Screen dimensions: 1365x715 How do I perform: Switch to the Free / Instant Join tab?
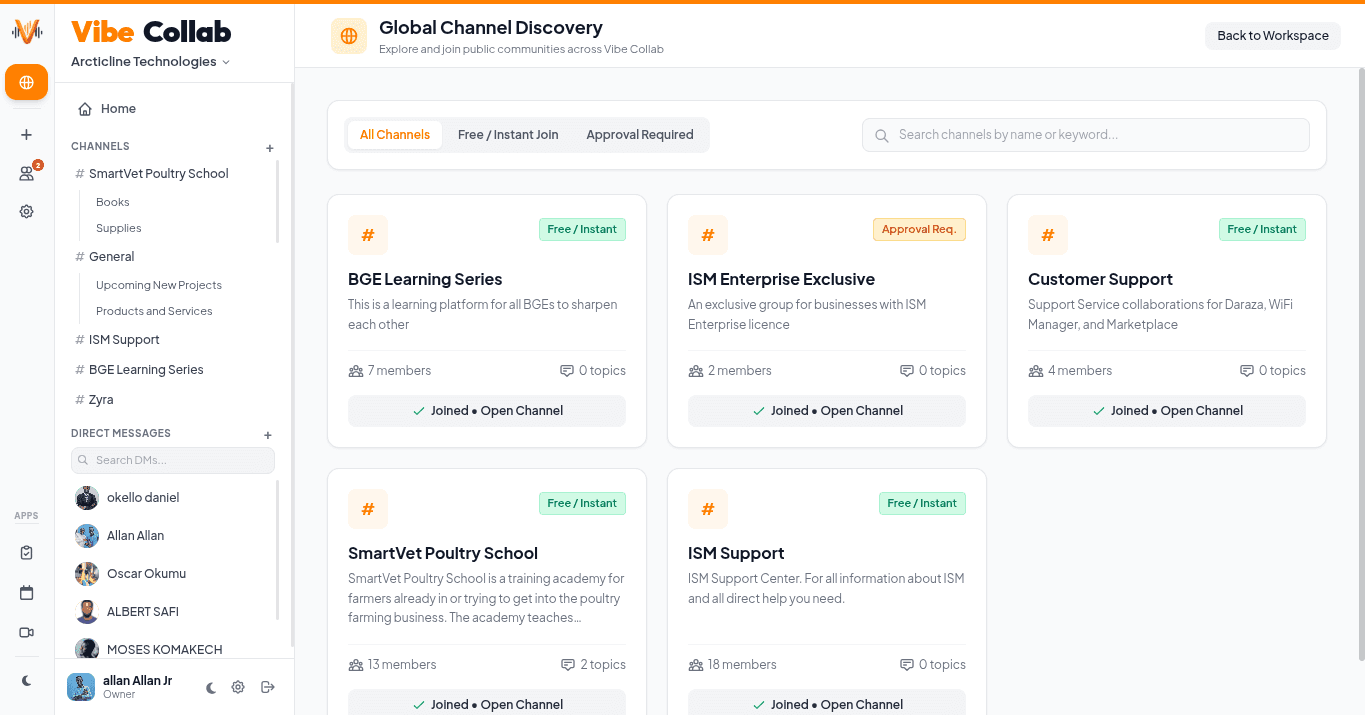508,135
